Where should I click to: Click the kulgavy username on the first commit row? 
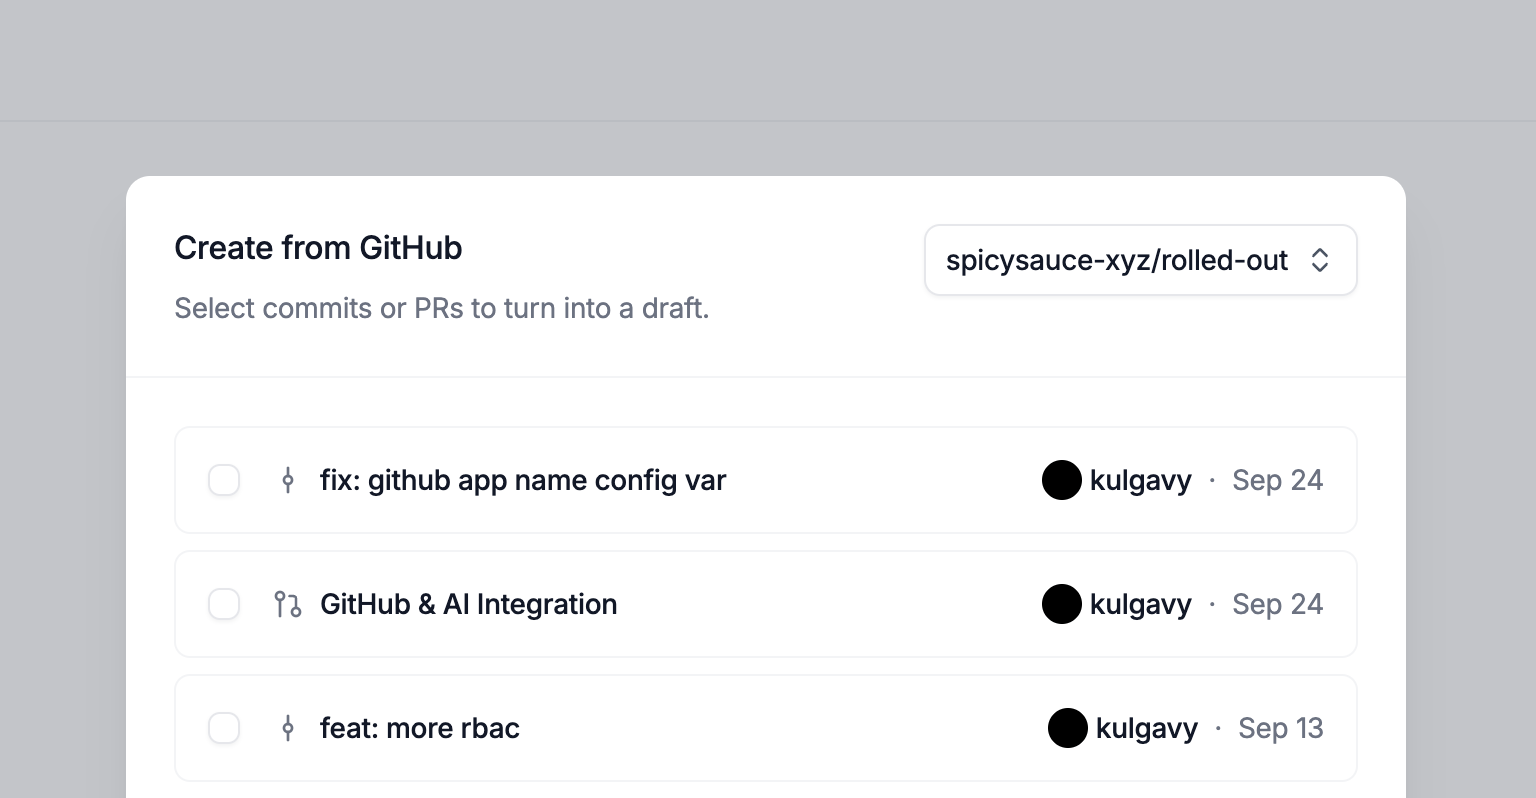point(1141,481)
